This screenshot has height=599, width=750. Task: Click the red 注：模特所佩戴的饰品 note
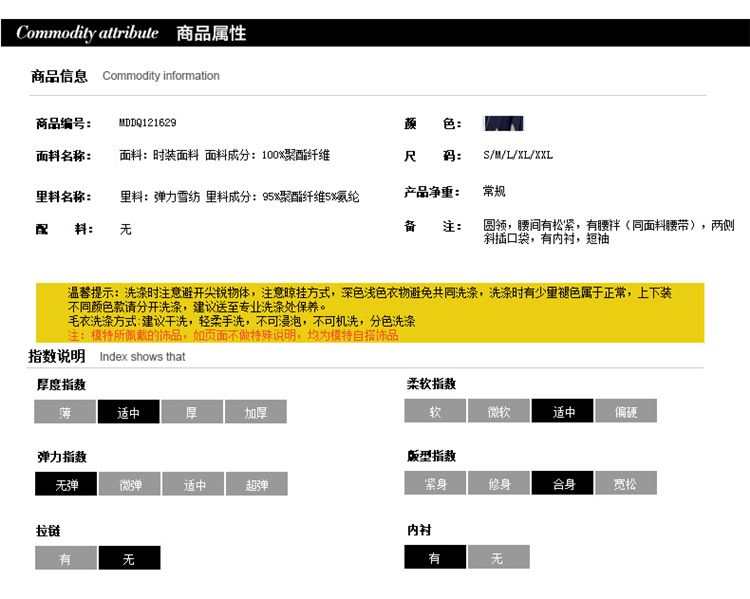233,335
